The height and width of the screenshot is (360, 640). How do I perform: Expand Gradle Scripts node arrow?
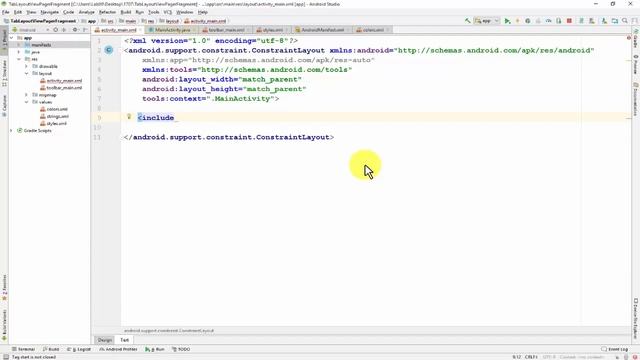point(11,131)
